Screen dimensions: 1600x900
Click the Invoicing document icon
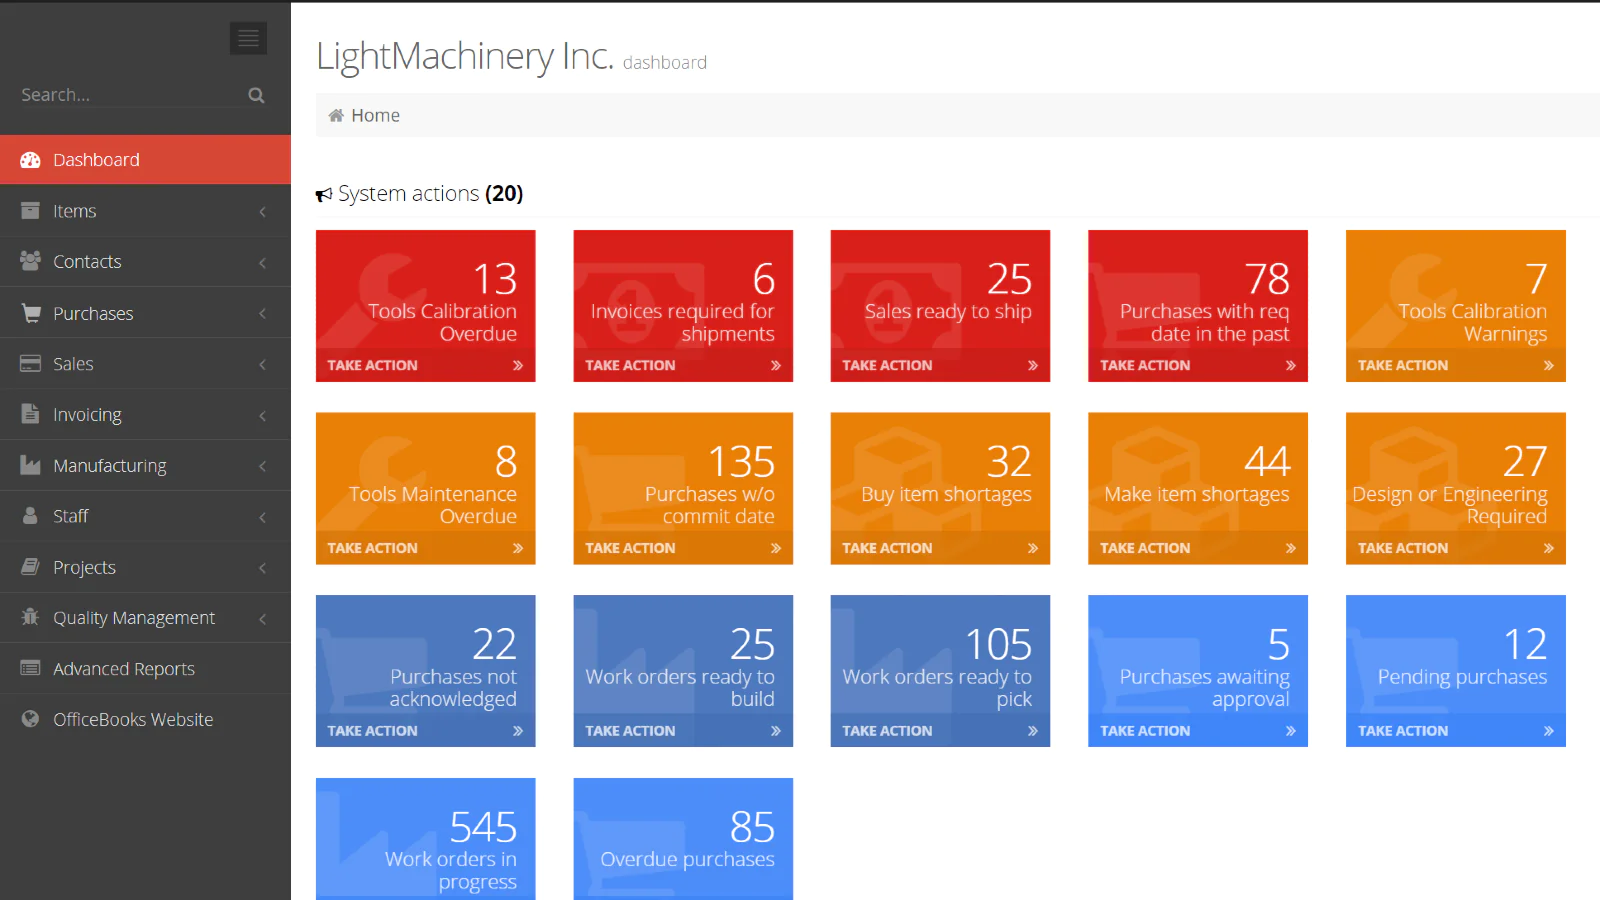point(30,414)
